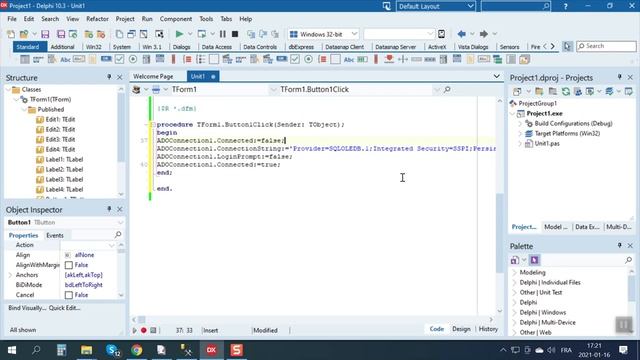Click the New items toolbar icon

coord(11,34)
